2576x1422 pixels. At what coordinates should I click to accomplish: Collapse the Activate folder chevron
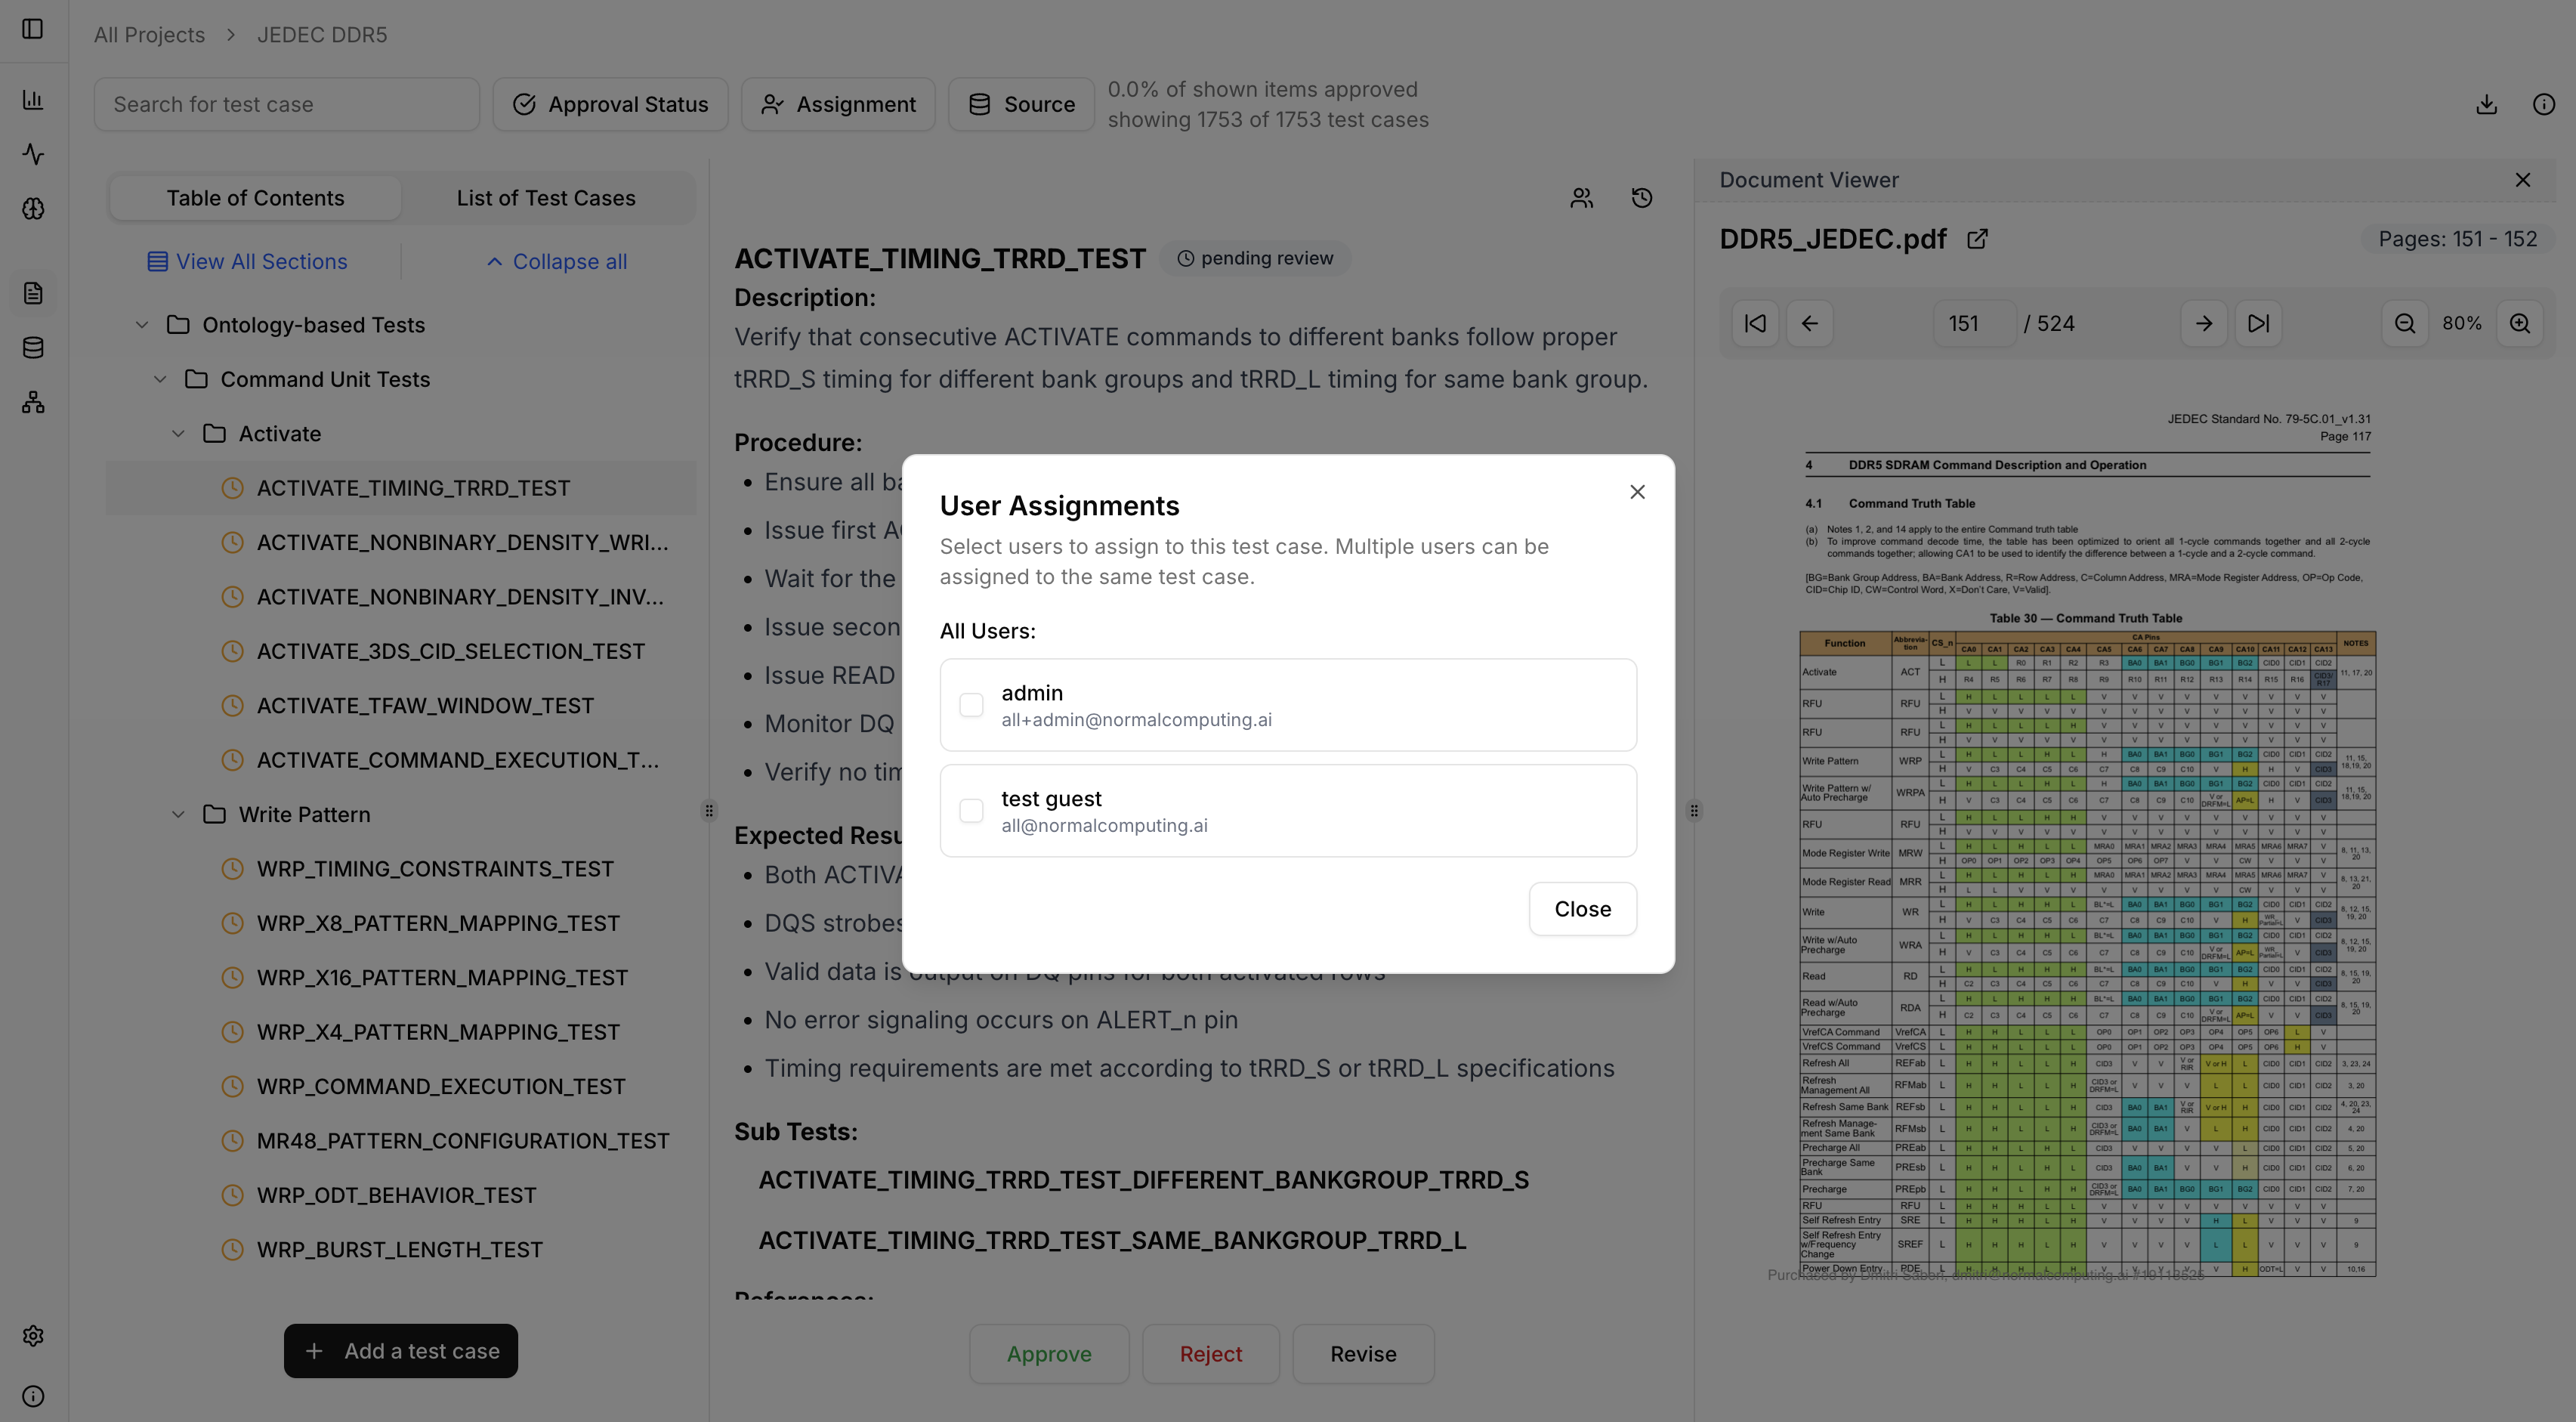(x=179, y=433)
